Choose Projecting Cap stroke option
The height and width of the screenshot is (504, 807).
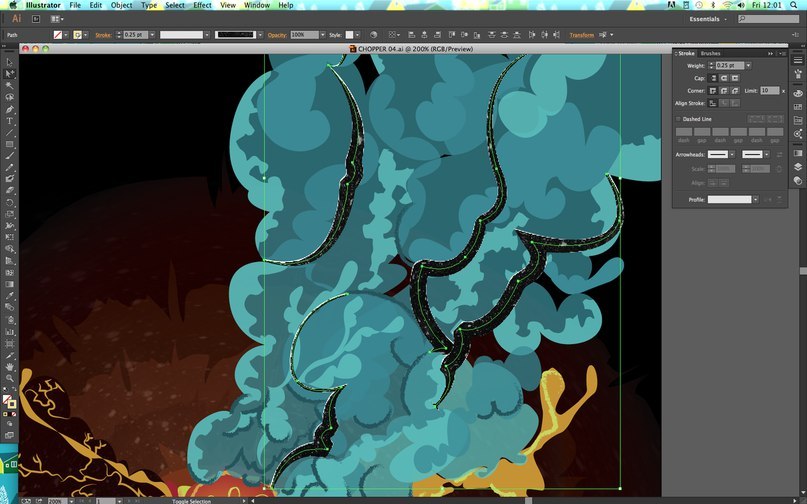(735, 78)
